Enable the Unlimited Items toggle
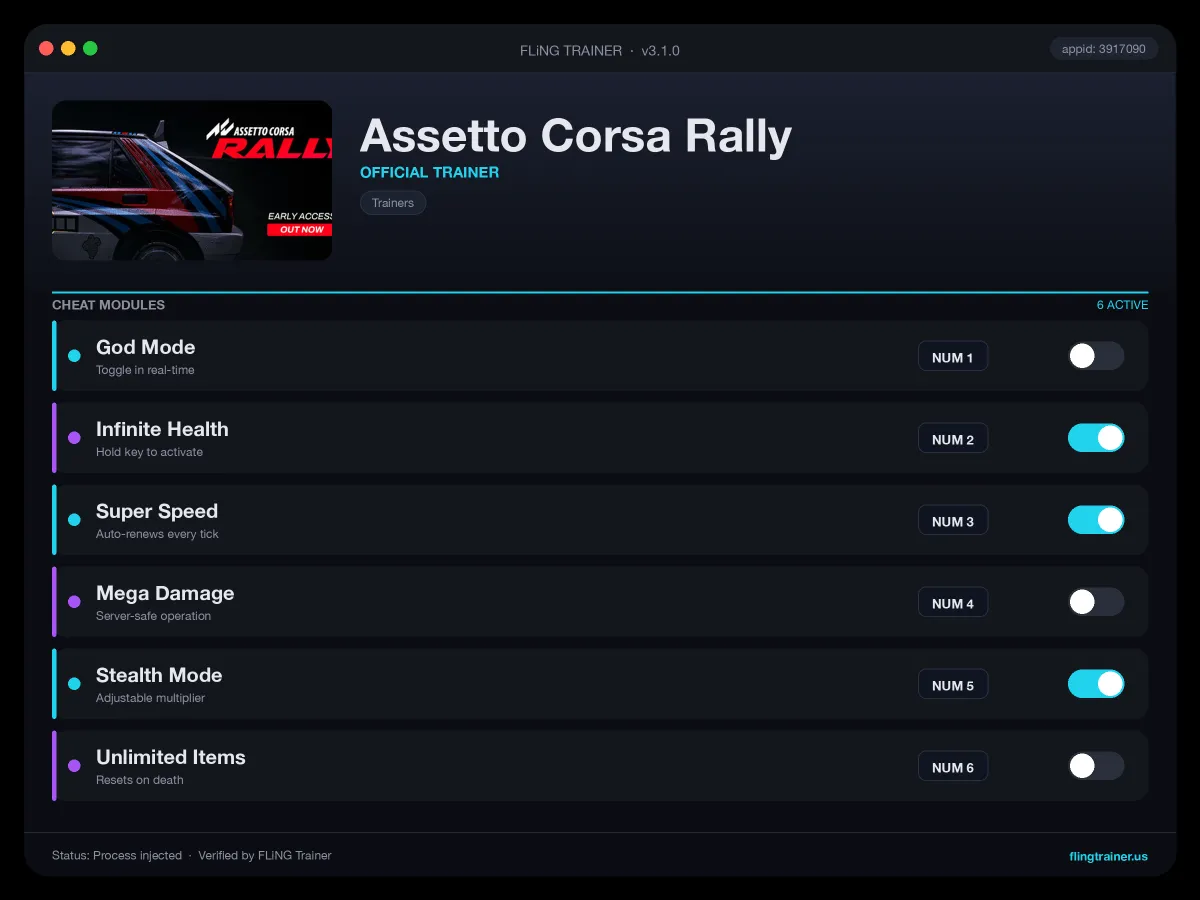1200x900 pixels. tap(1096, 766)
